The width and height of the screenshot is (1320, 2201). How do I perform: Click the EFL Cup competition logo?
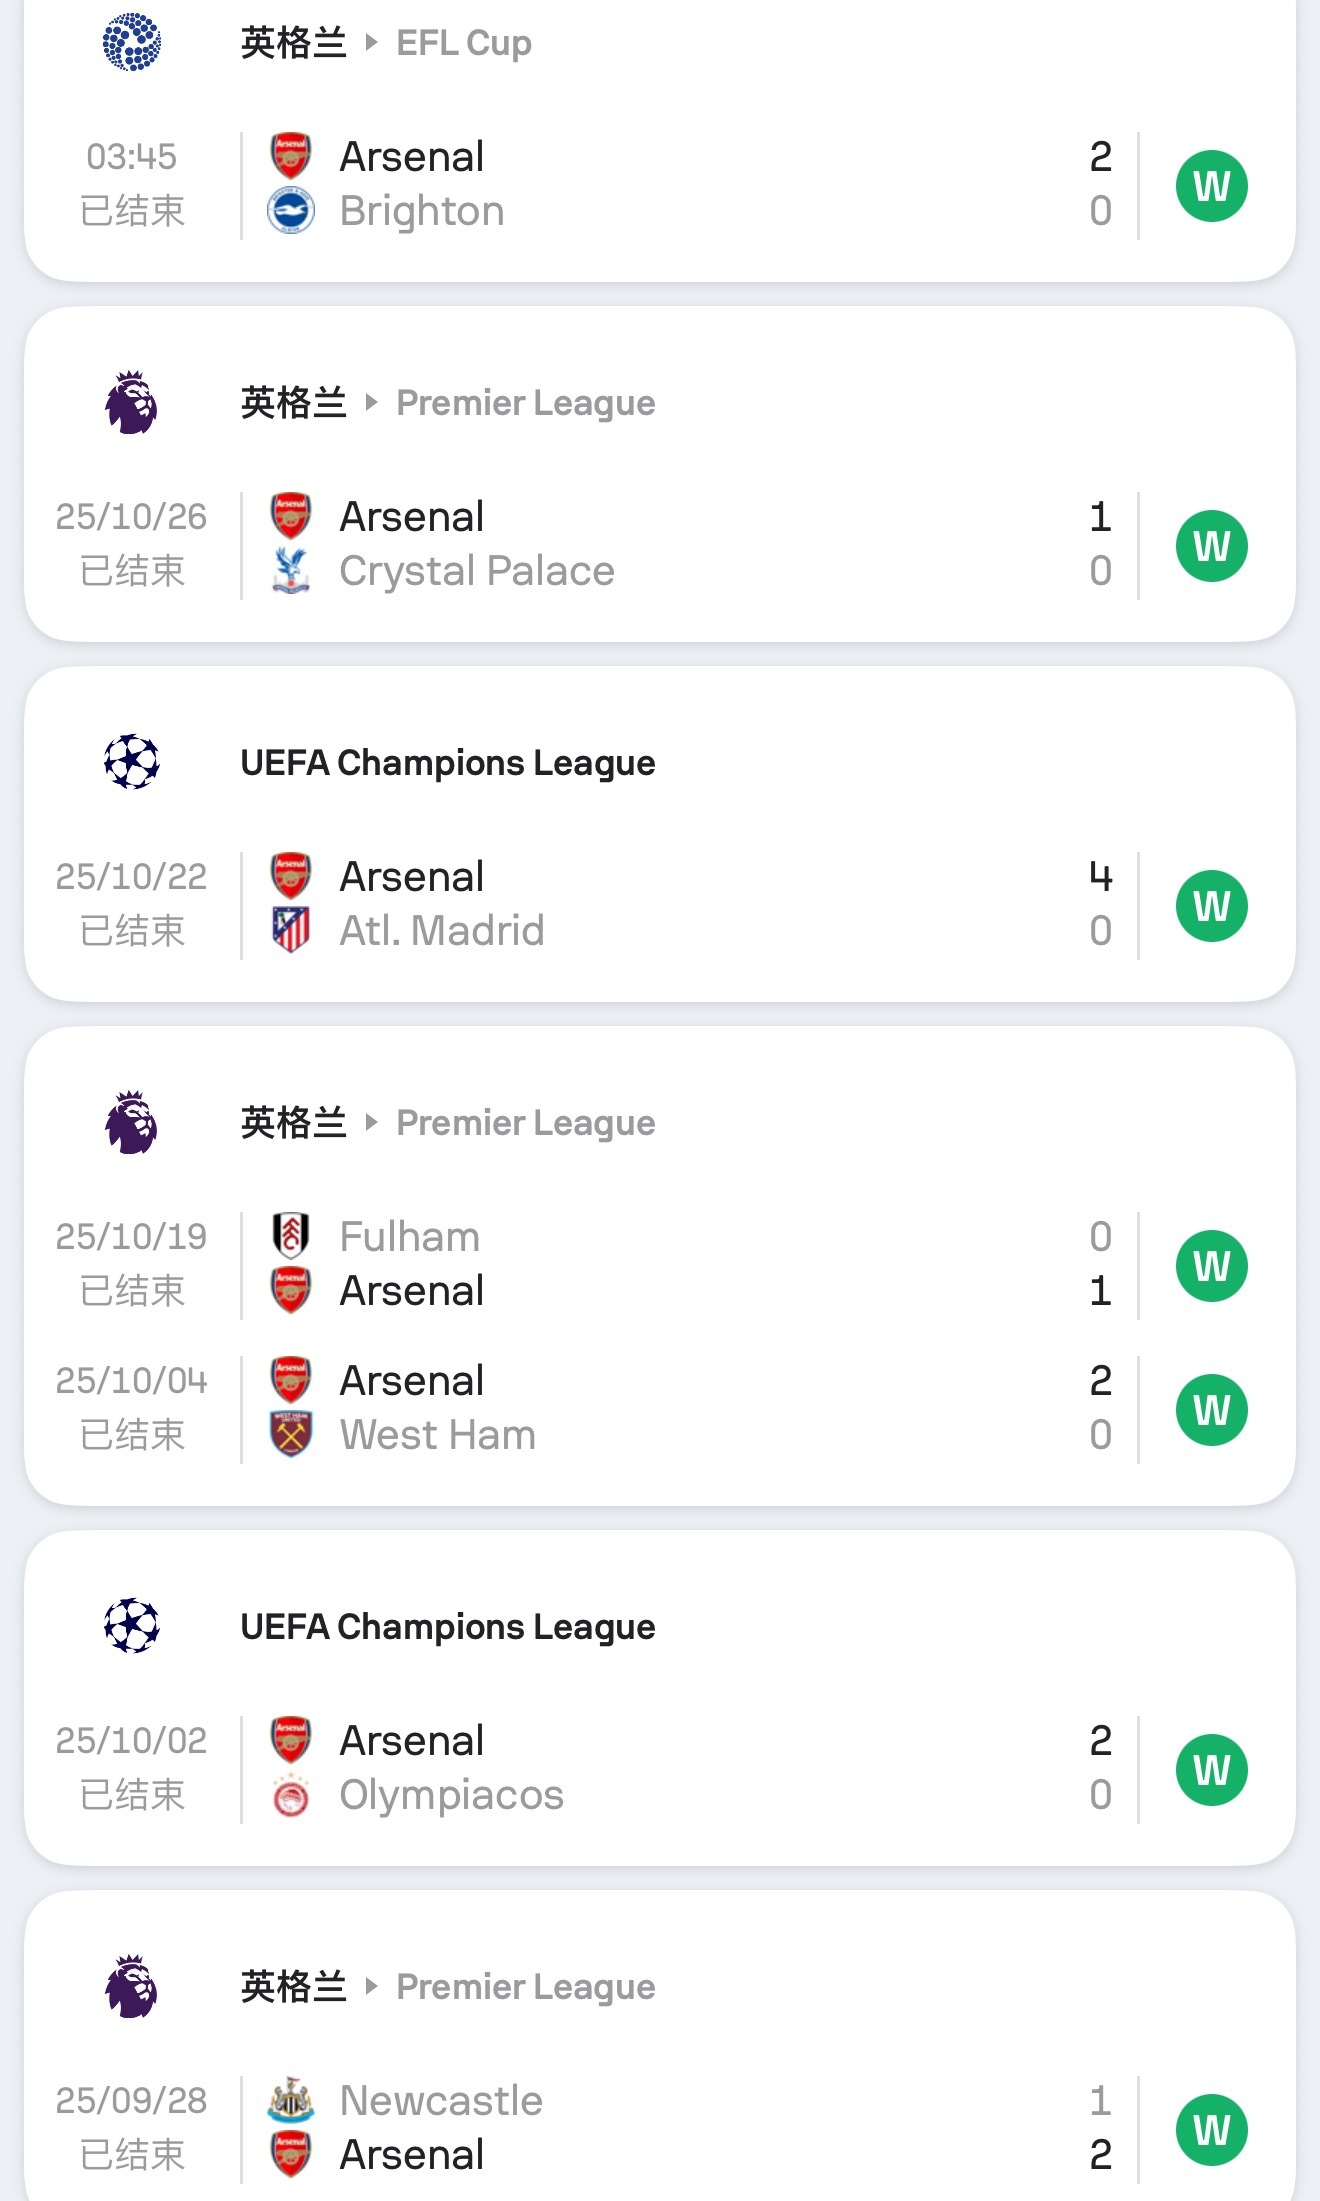132,42
